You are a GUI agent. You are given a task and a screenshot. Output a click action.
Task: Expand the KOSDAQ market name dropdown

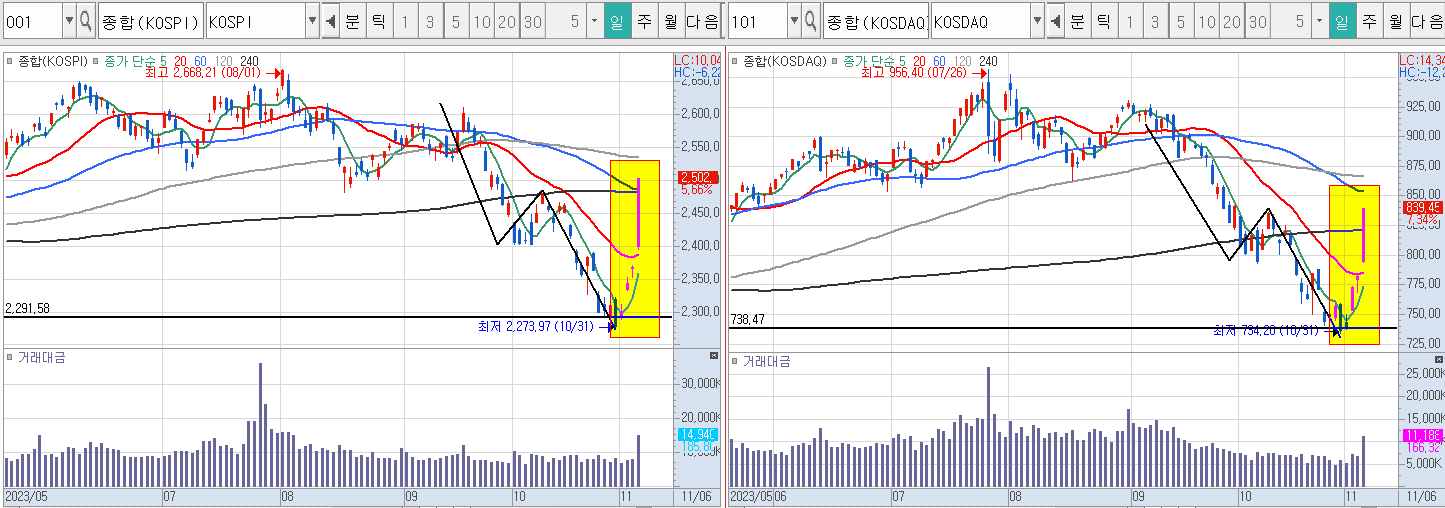point(1036,21)
